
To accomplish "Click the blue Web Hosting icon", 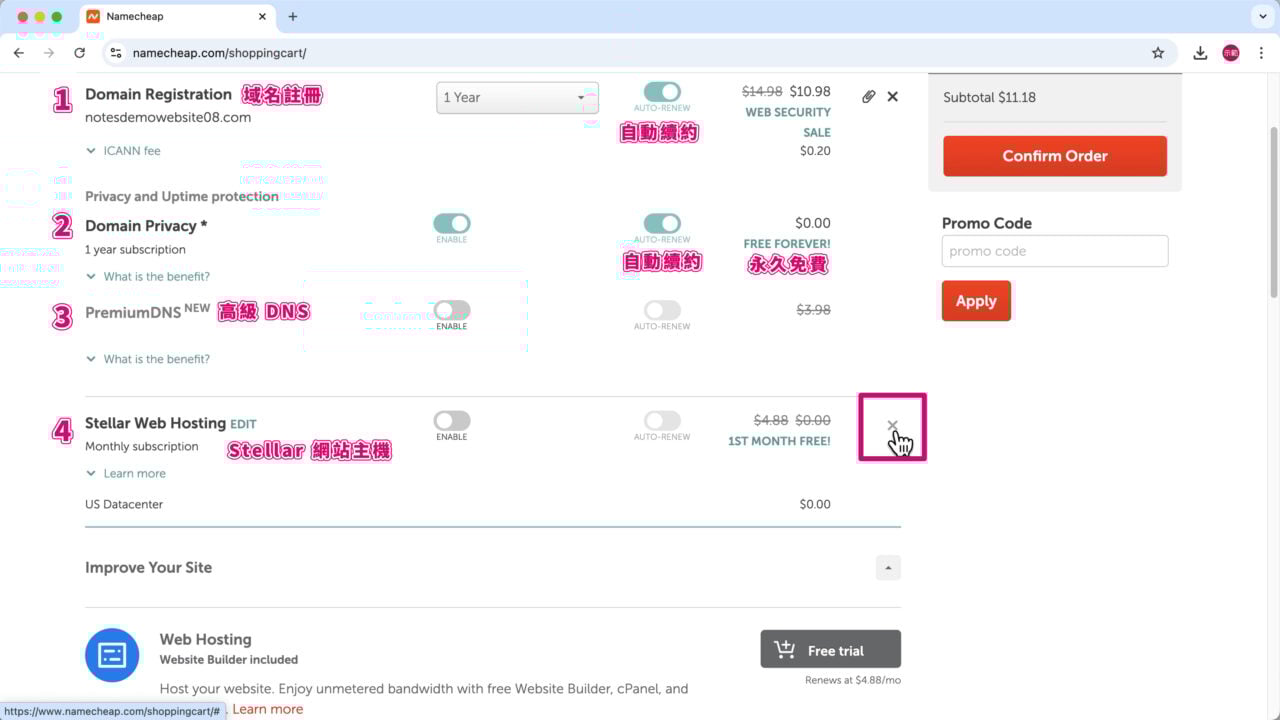I will pyautogui.click(x=112, y=655).
